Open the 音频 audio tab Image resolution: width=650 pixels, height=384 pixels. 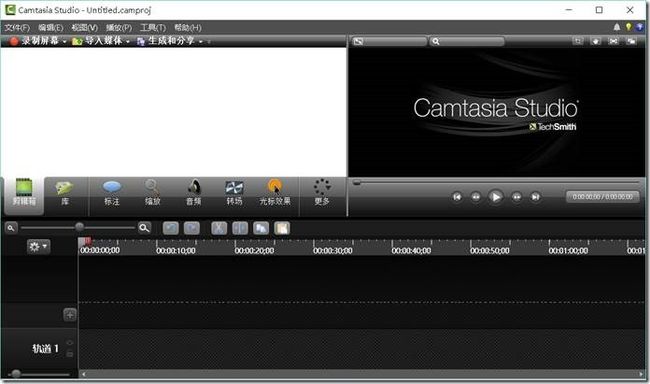click(194, 193)
